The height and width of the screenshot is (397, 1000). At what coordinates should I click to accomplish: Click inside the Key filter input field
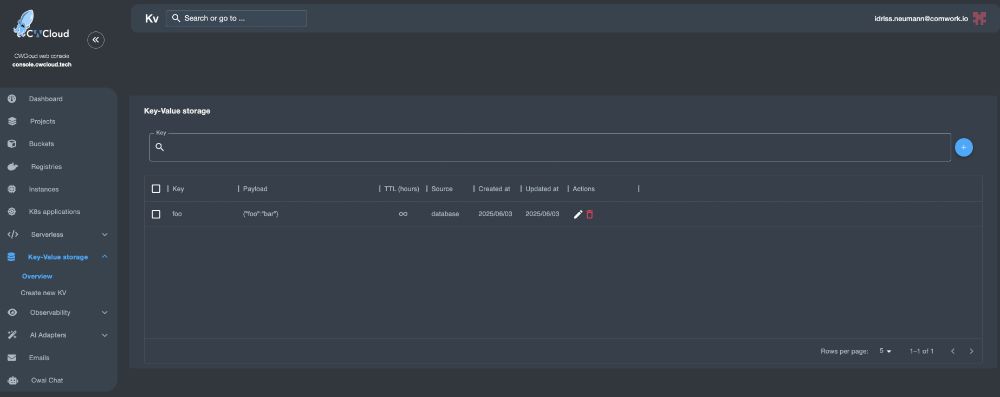coord(550,147)
